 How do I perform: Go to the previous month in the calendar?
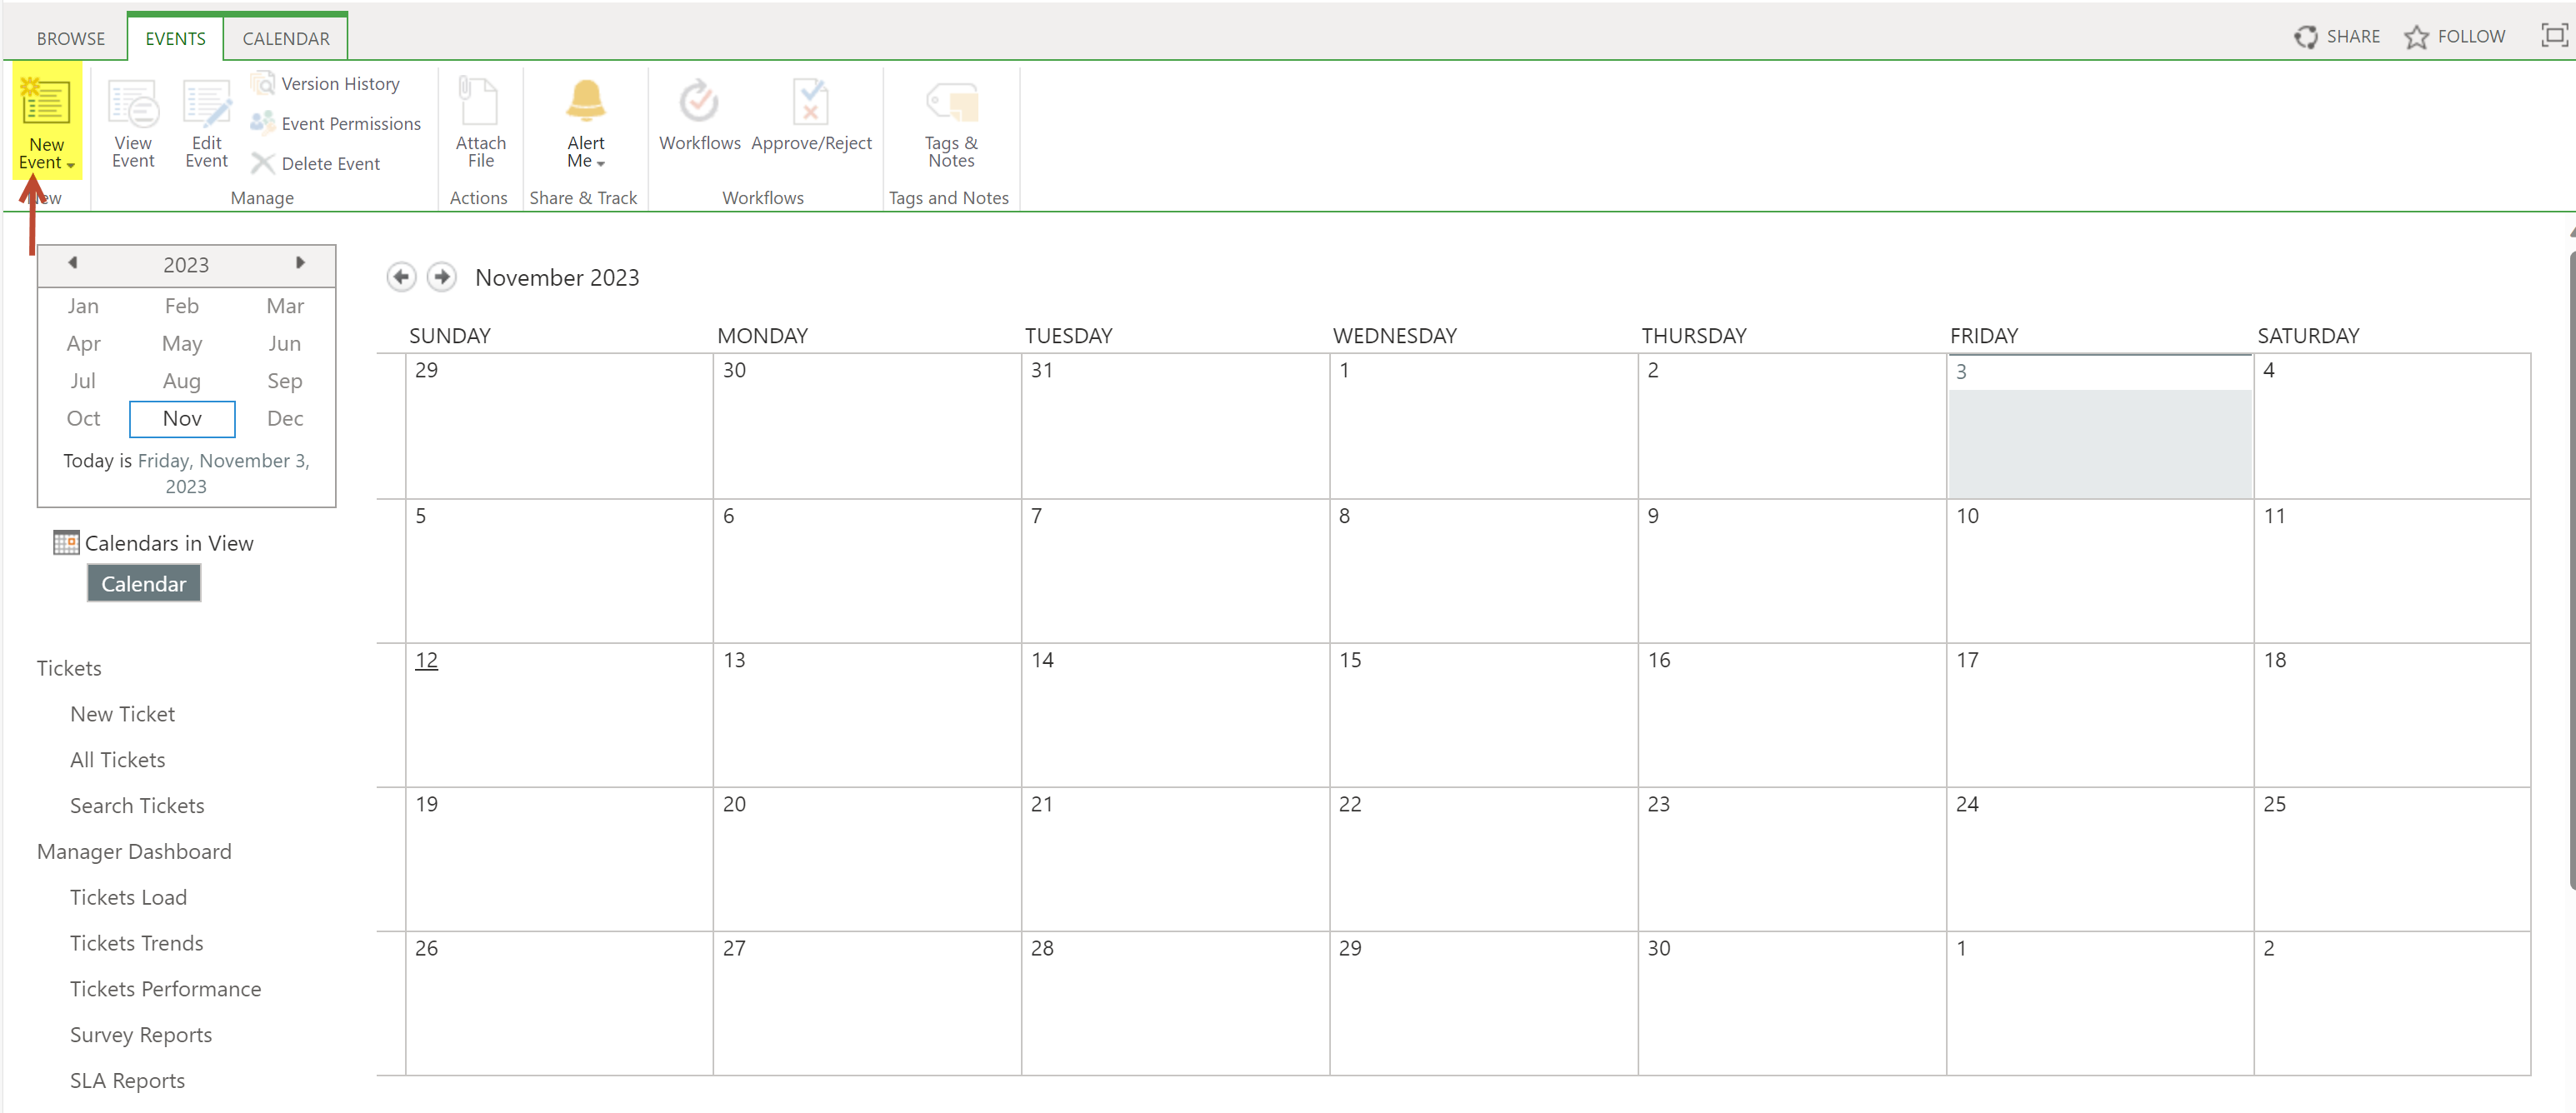(x=401, y=277)
